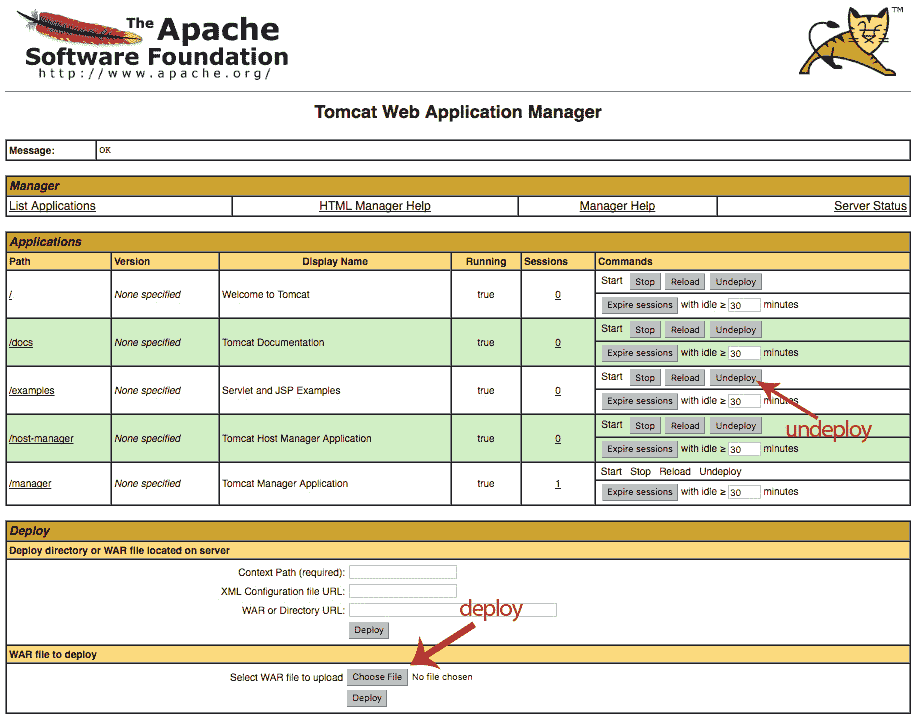The image size is (912, 719).
Task: Open the /host-manager path link
Action: click(41, 439)
